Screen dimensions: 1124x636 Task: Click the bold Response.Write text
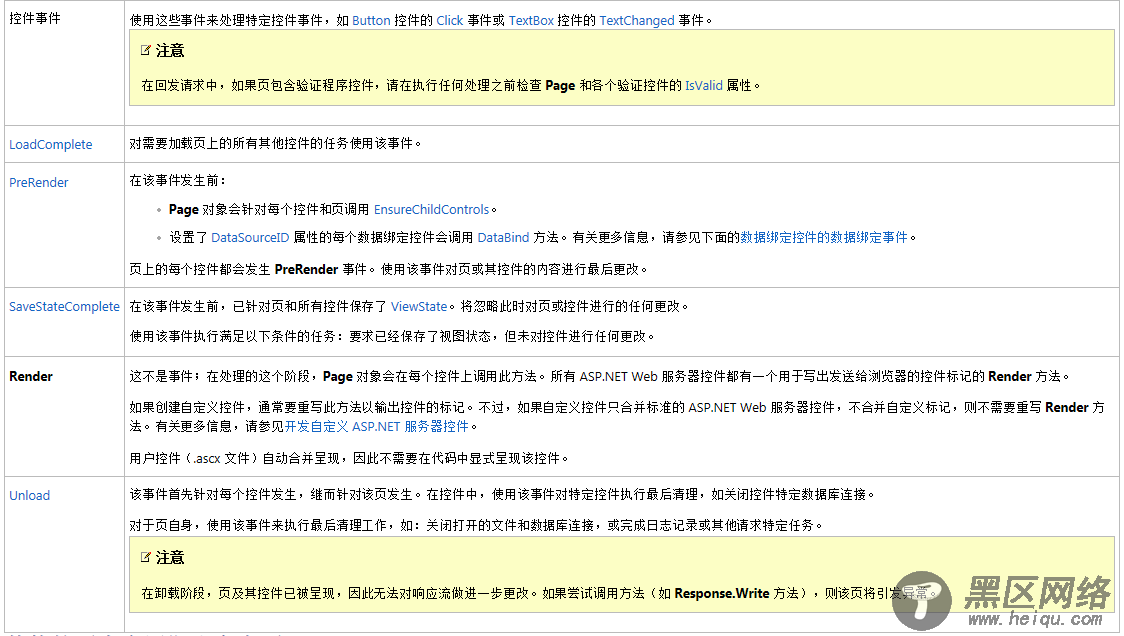(722, 593)
